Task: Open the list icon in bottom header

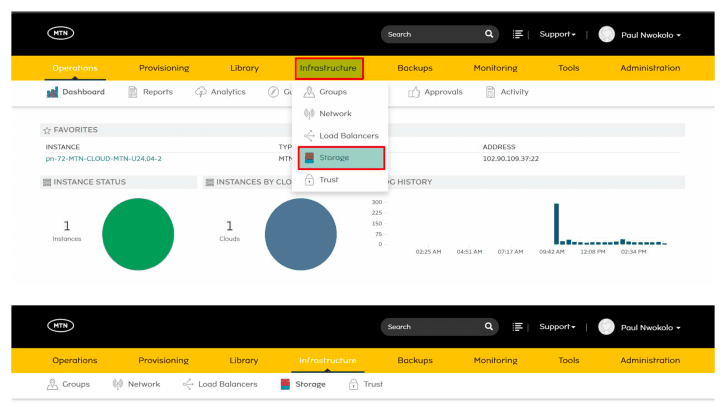Action: tap(518, 326)
